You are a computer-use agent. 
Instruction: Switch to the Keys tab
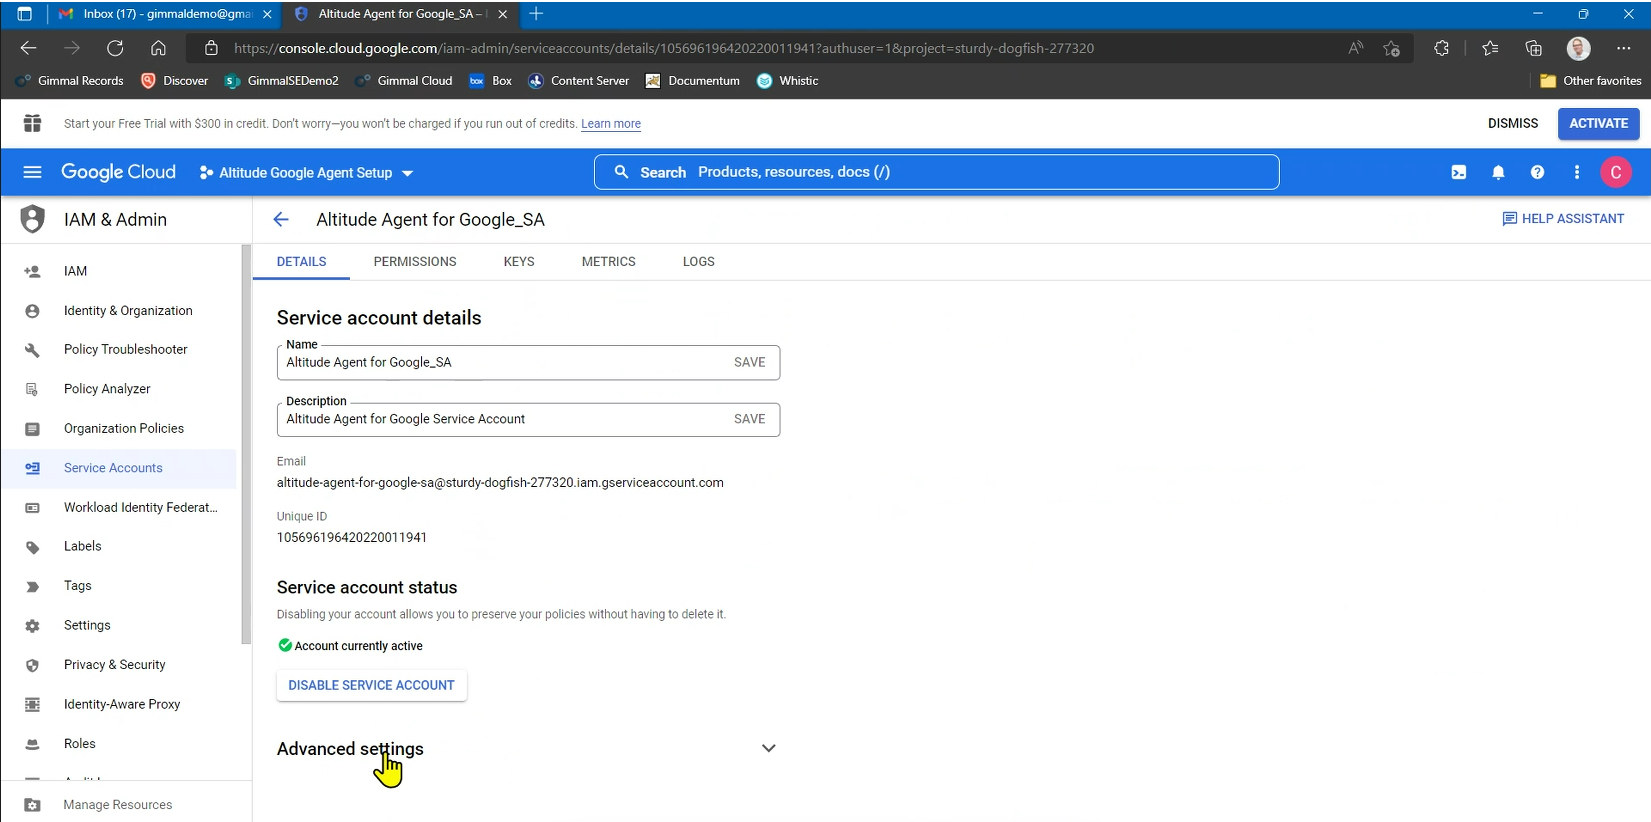[519, 262]
